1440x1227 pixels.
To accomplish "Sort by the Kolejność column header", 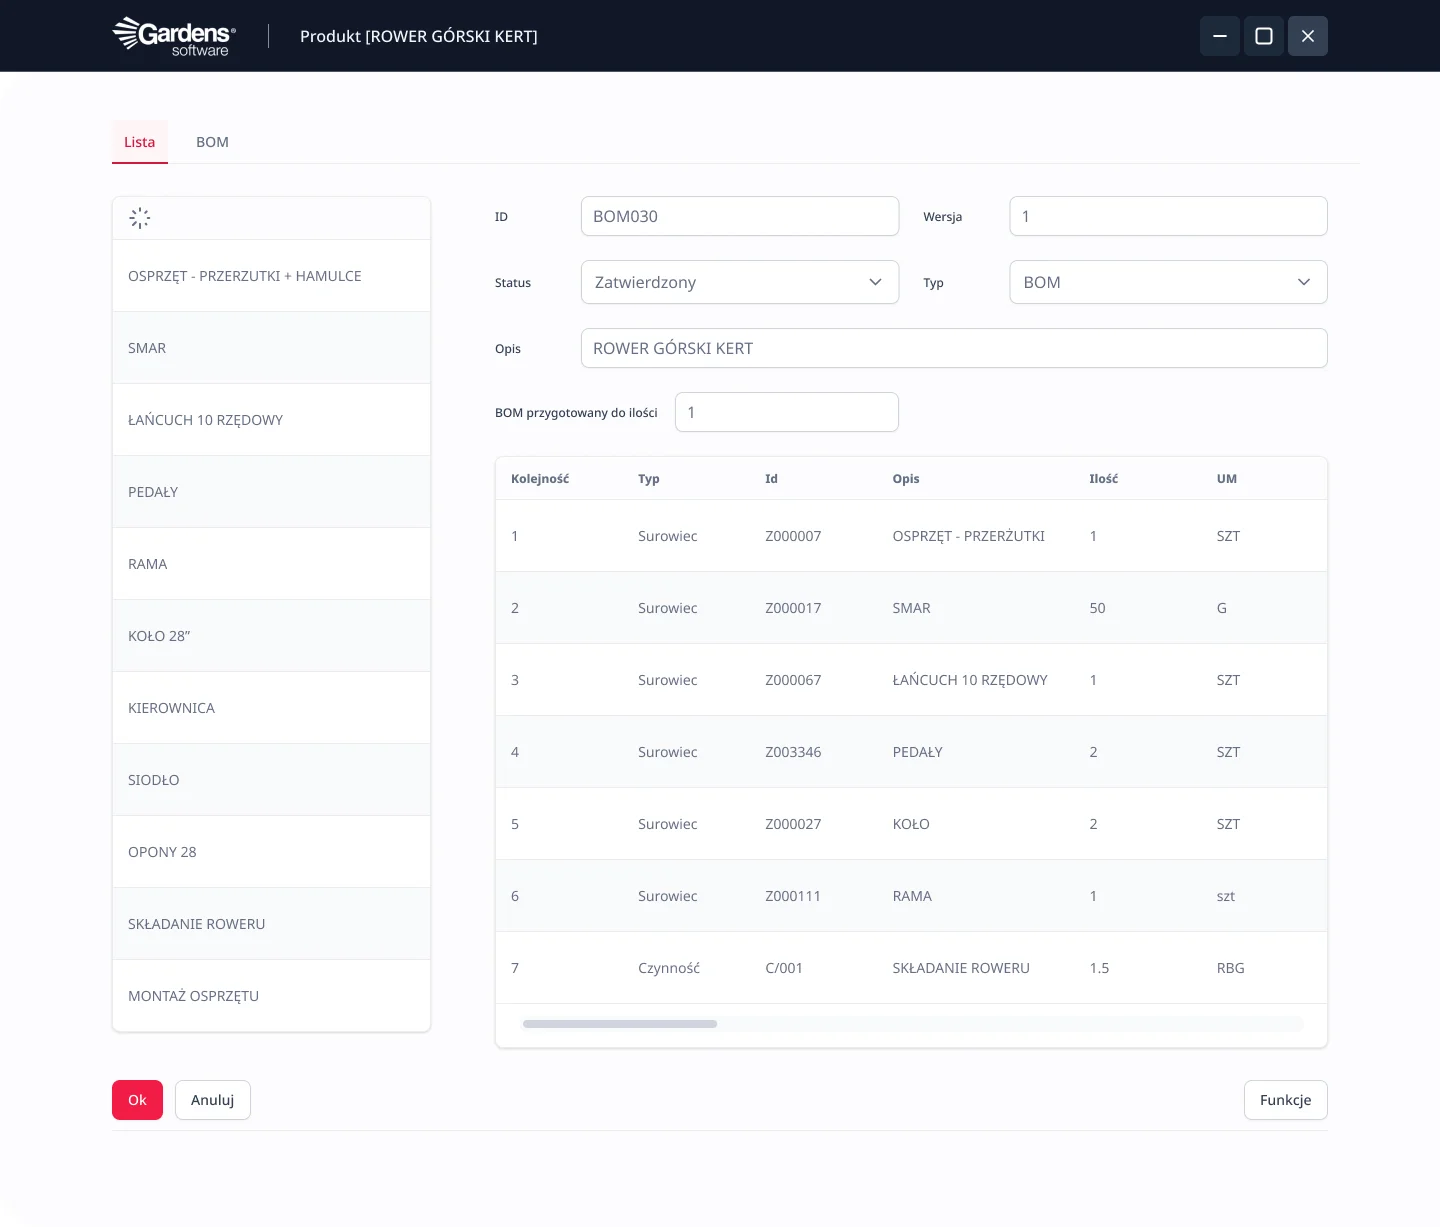I will (x=540, y=479).
